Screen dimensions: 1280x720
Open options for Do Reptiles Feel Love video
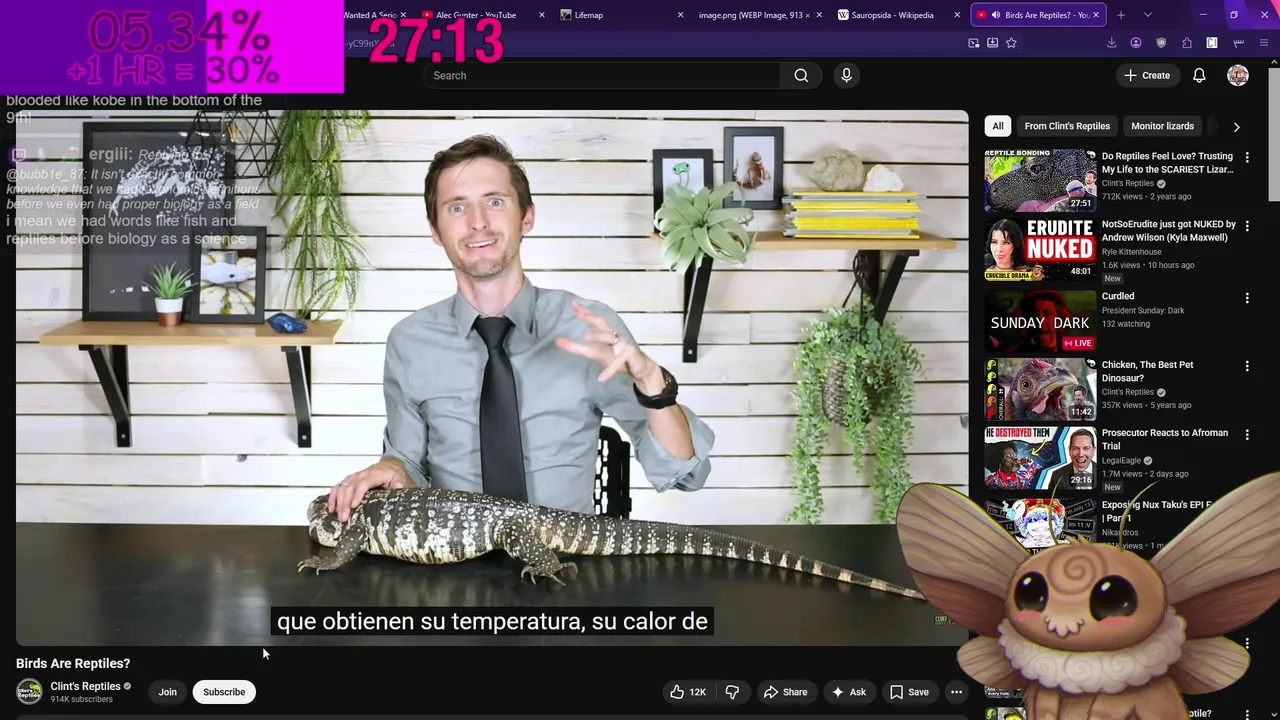1247,158
